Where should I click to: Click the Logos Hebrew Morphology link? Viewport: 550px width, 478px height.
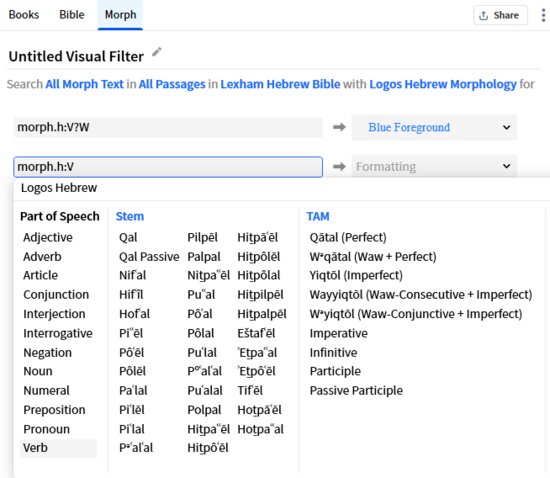click(443, 84)
